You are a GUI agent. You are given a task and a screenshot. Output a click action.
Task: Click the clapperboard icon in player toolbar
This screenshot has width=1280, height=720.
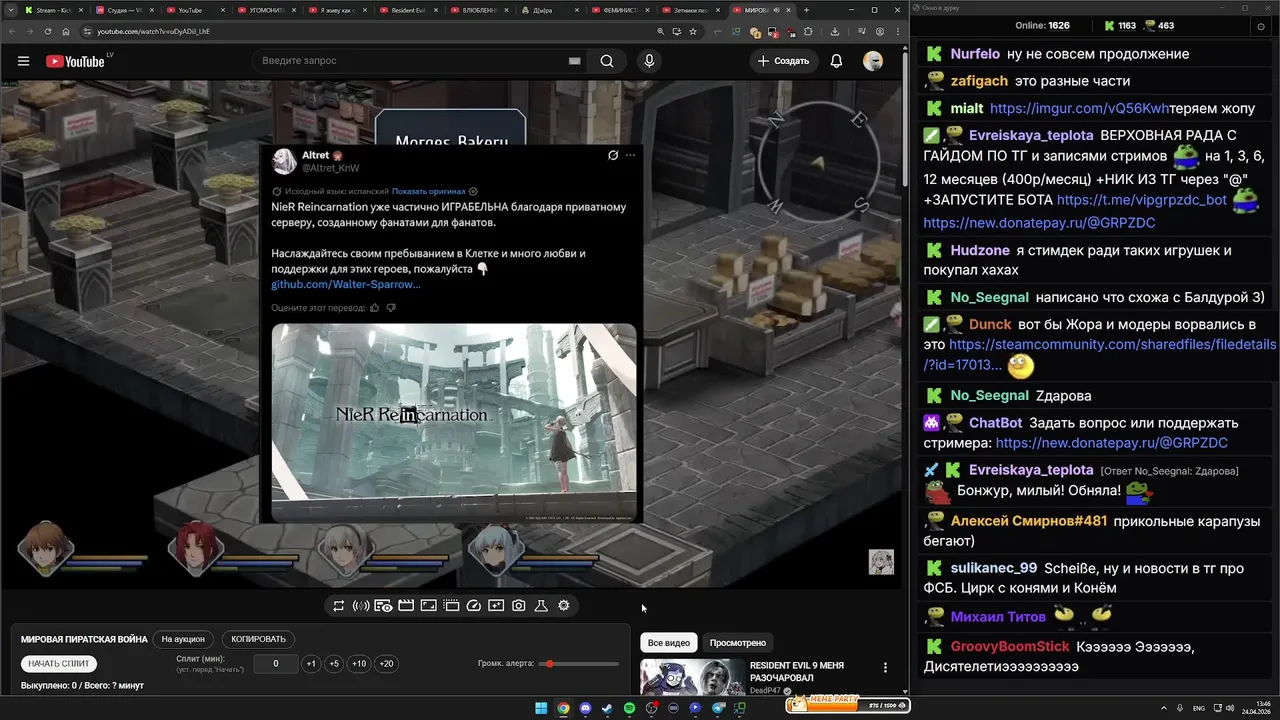click(x=406, y=605)
